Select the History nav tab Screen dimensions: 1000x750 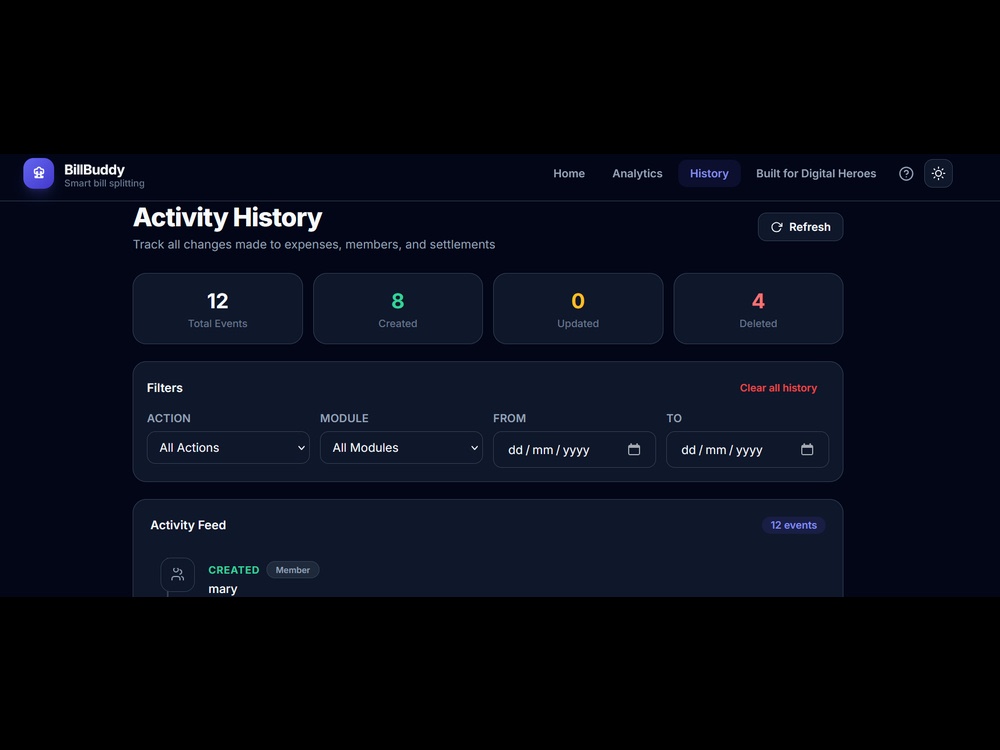coord(709,173)
